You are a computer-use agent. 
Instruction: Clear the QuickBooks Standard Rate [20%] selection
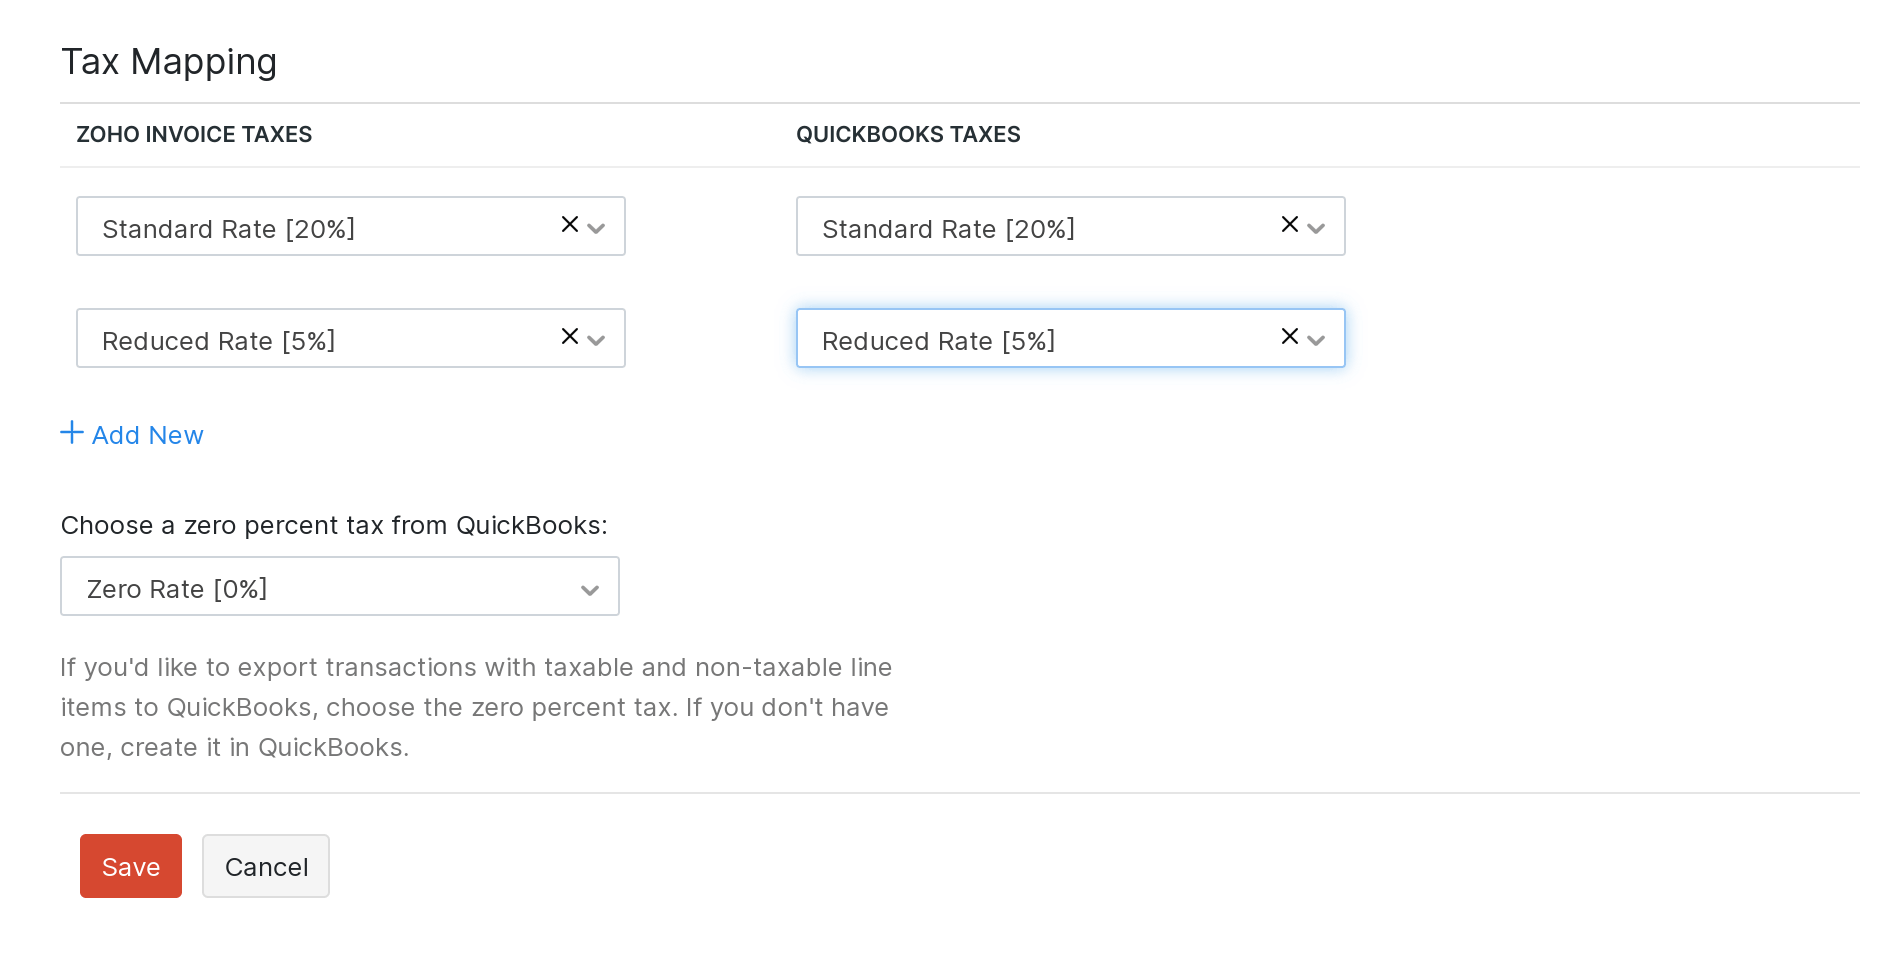[x=1288, y=226]
